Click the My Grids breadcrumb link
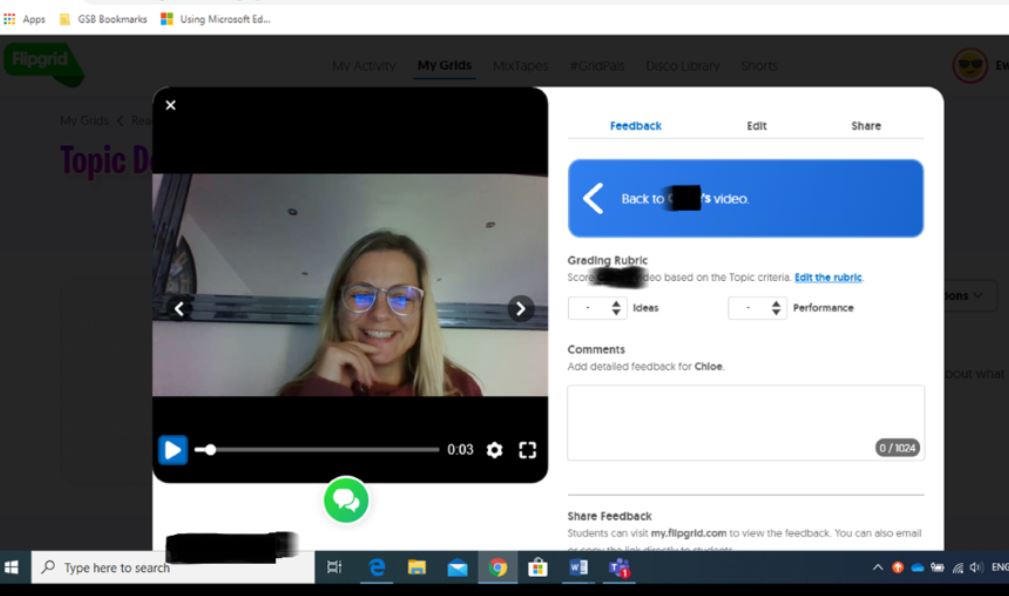Viewport: 1009px width, 596px height. point(84,120)
